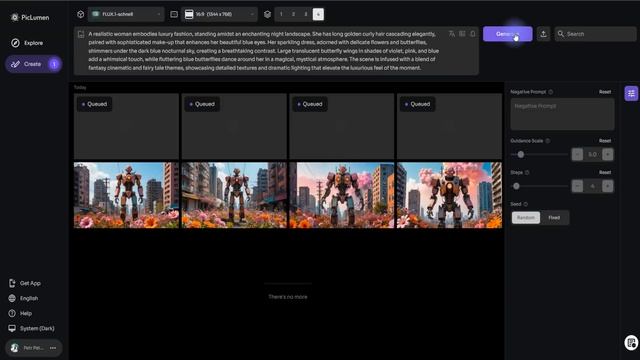Screen dimensions: 640x360
Task: Set image count to 2
Action: (x=293, y=14)
